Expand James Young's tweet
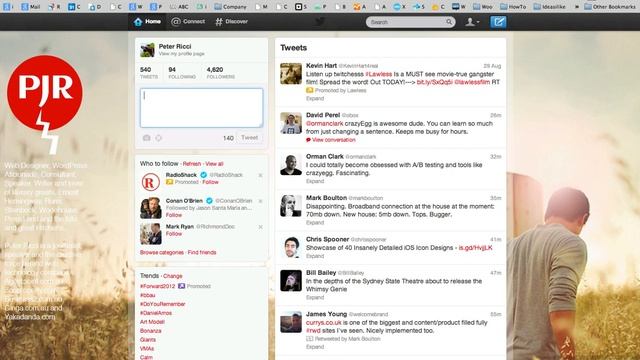The height and width of the screenshot is (360, 640). tap(315, 347)
